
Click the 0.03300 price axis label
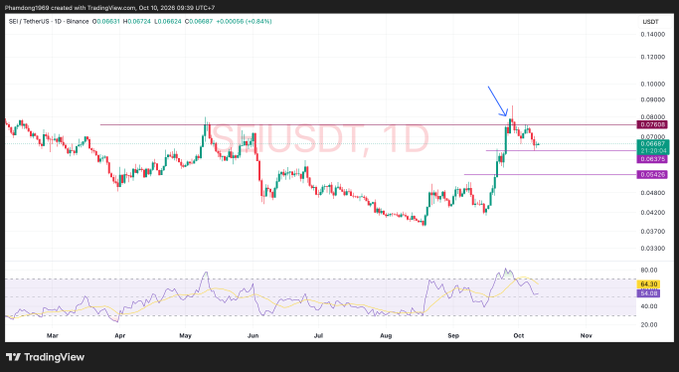(653, 249)
